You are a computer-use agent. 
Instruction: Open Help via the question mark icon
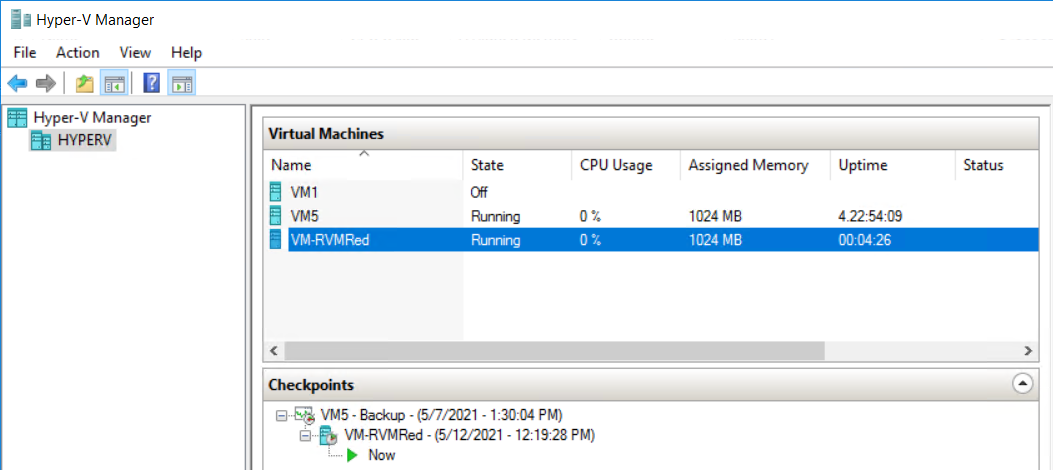tap(152, 84)
